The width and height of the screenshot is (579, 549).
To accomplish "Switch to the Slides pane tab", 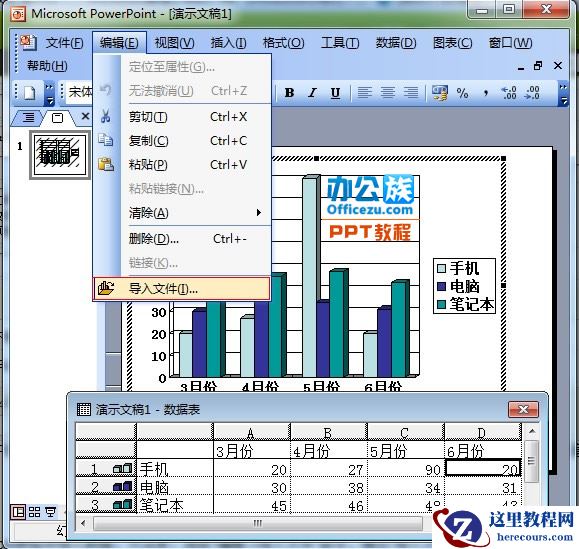I will coord(58,117).
